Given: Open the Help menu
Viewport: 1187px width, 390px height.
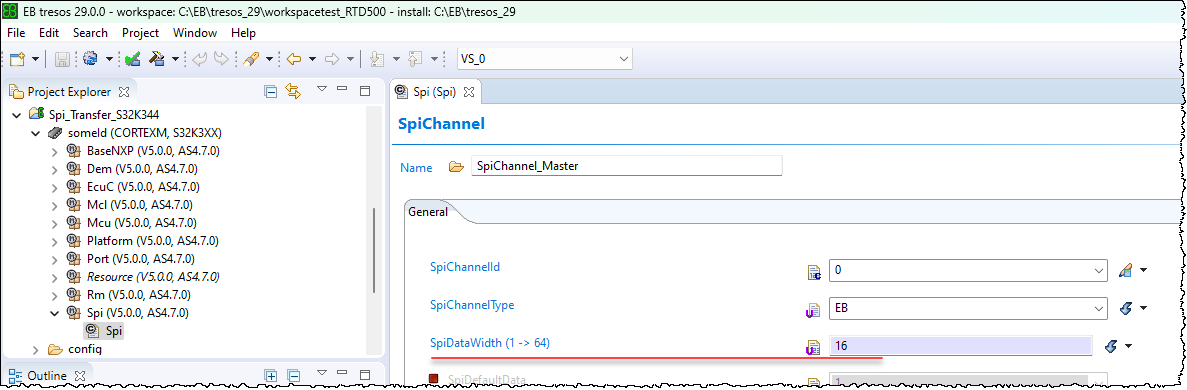Looking at the screenshot, I should [243, 33].
